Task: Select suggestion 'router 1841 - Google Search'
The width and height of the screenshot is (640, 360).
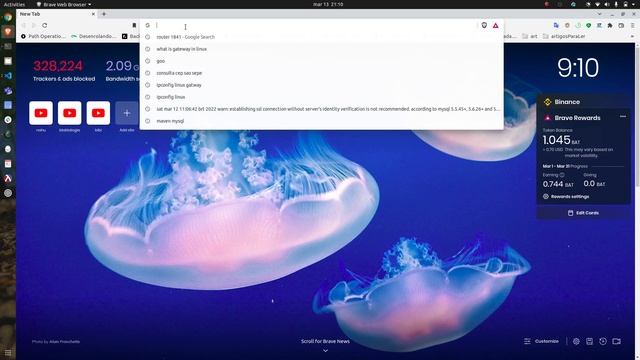Action: pos(322,37)
